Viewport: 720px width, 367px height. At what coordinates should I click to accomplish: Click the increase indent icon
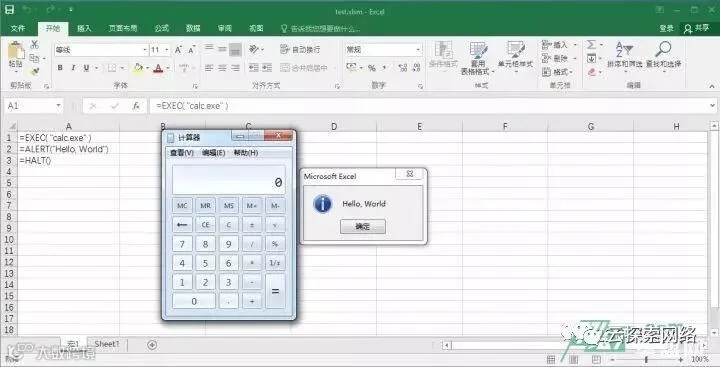click(267, 68)
